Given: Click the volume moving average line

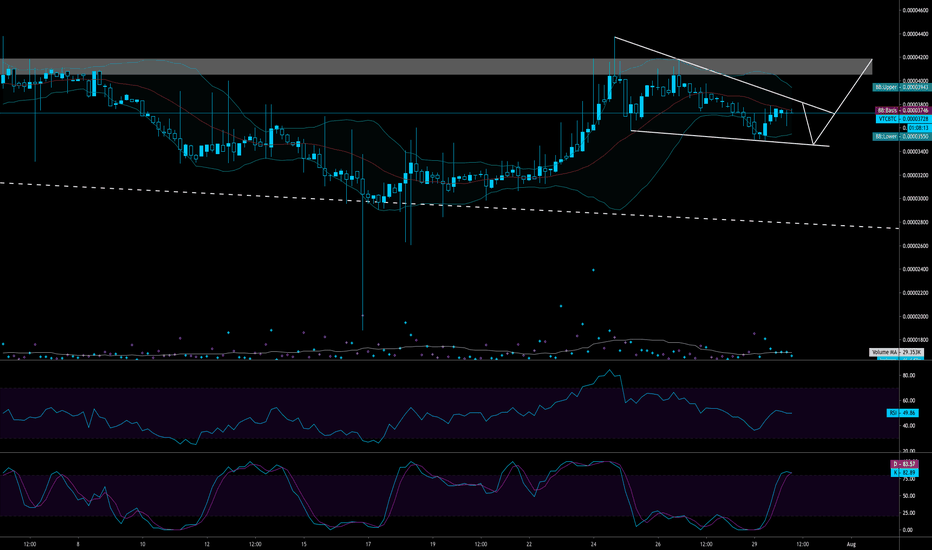Looking at the screenshot, I should 397,349.
